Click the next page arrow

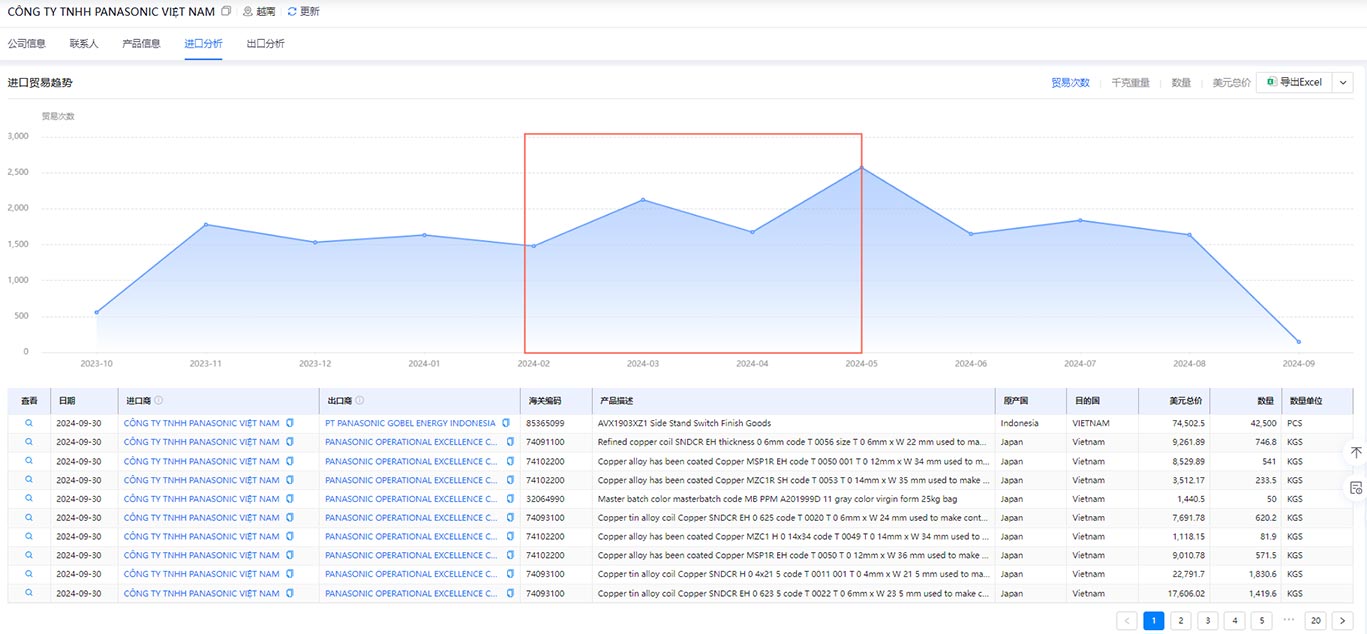tap(1343, 621)
